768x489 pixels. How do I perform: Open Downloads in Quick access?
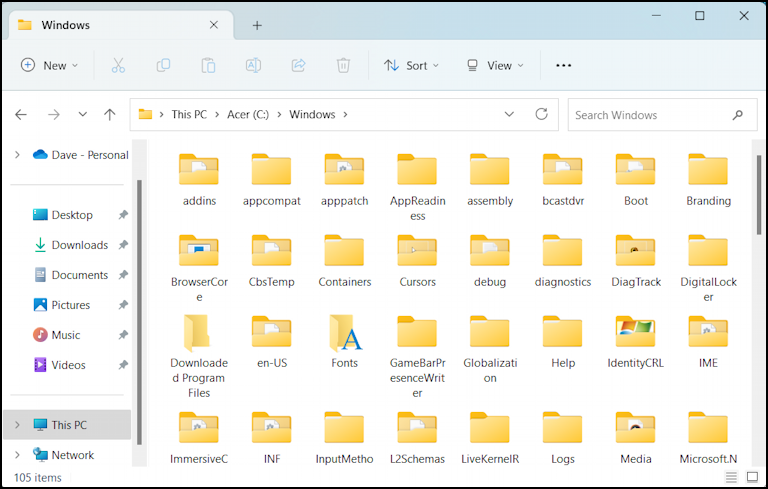point(72,245)
